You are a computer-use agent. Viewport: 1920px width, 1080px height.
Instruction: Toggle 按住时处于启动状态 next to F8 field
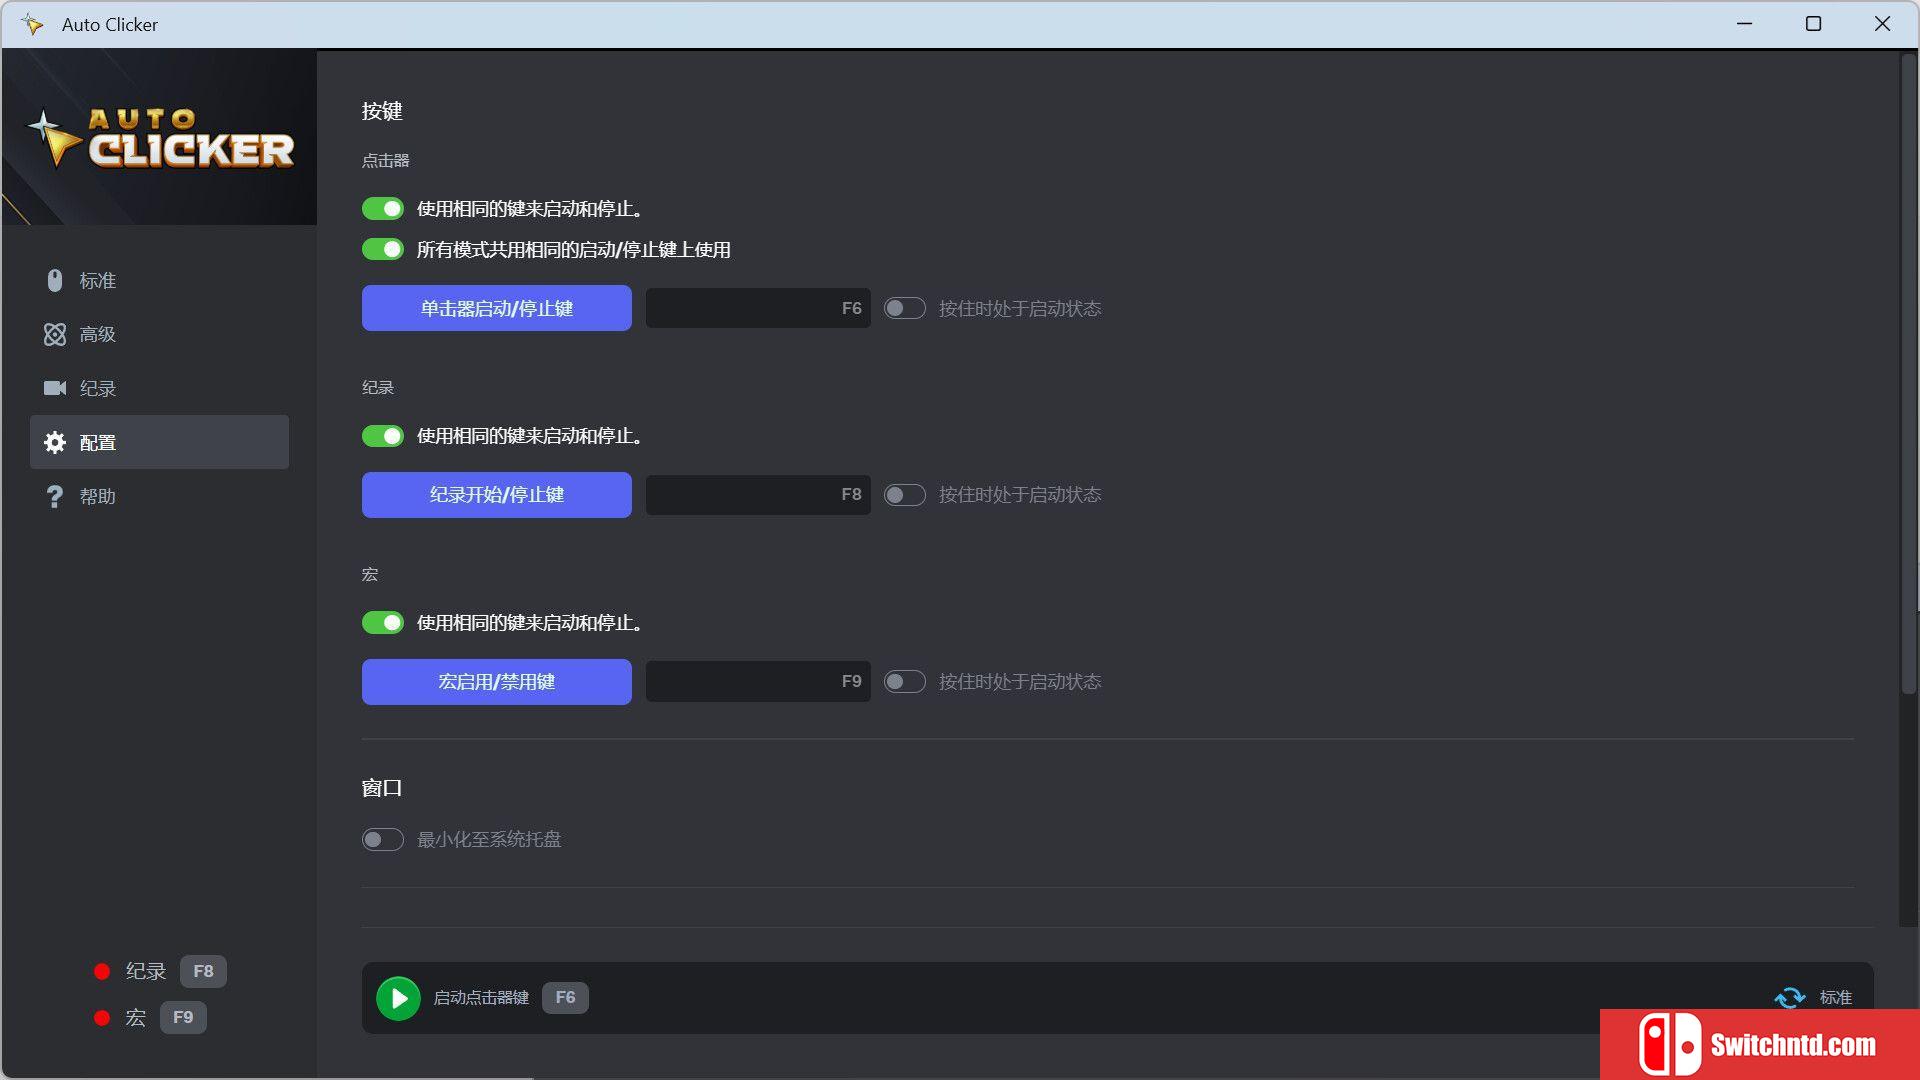(905, 495)
